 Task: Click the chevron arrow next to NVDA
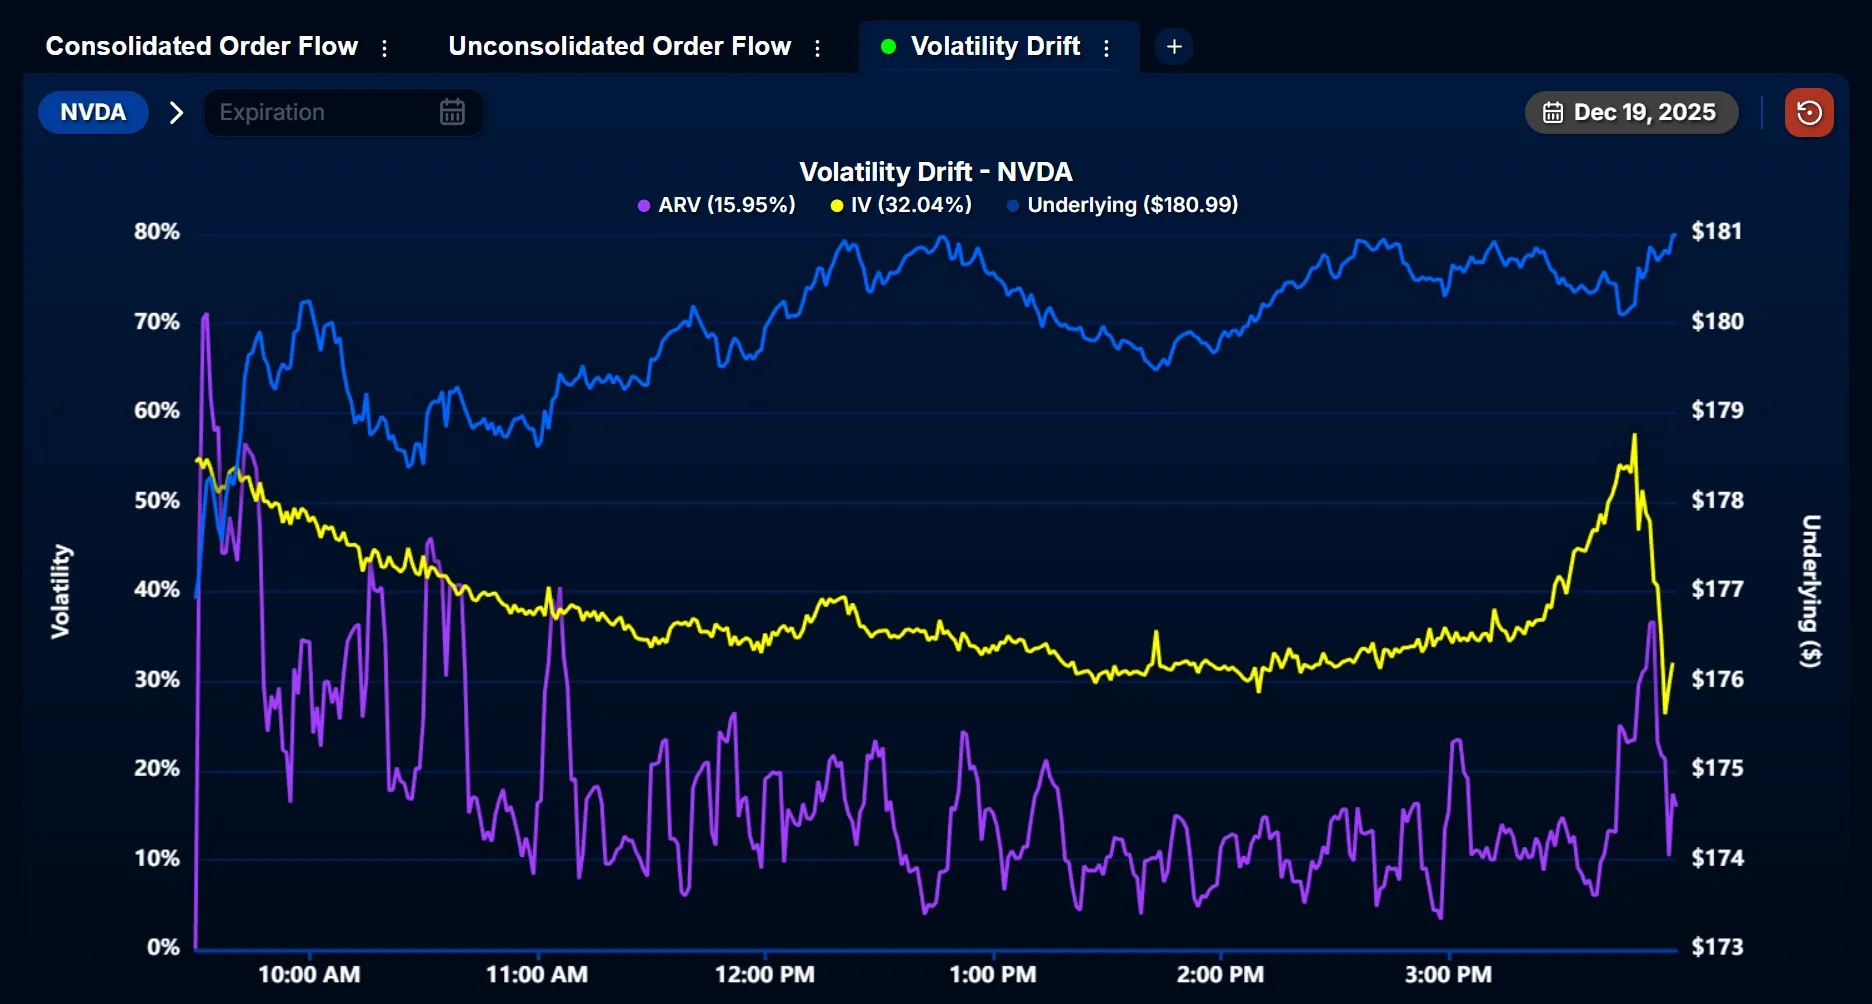[177, 113]
